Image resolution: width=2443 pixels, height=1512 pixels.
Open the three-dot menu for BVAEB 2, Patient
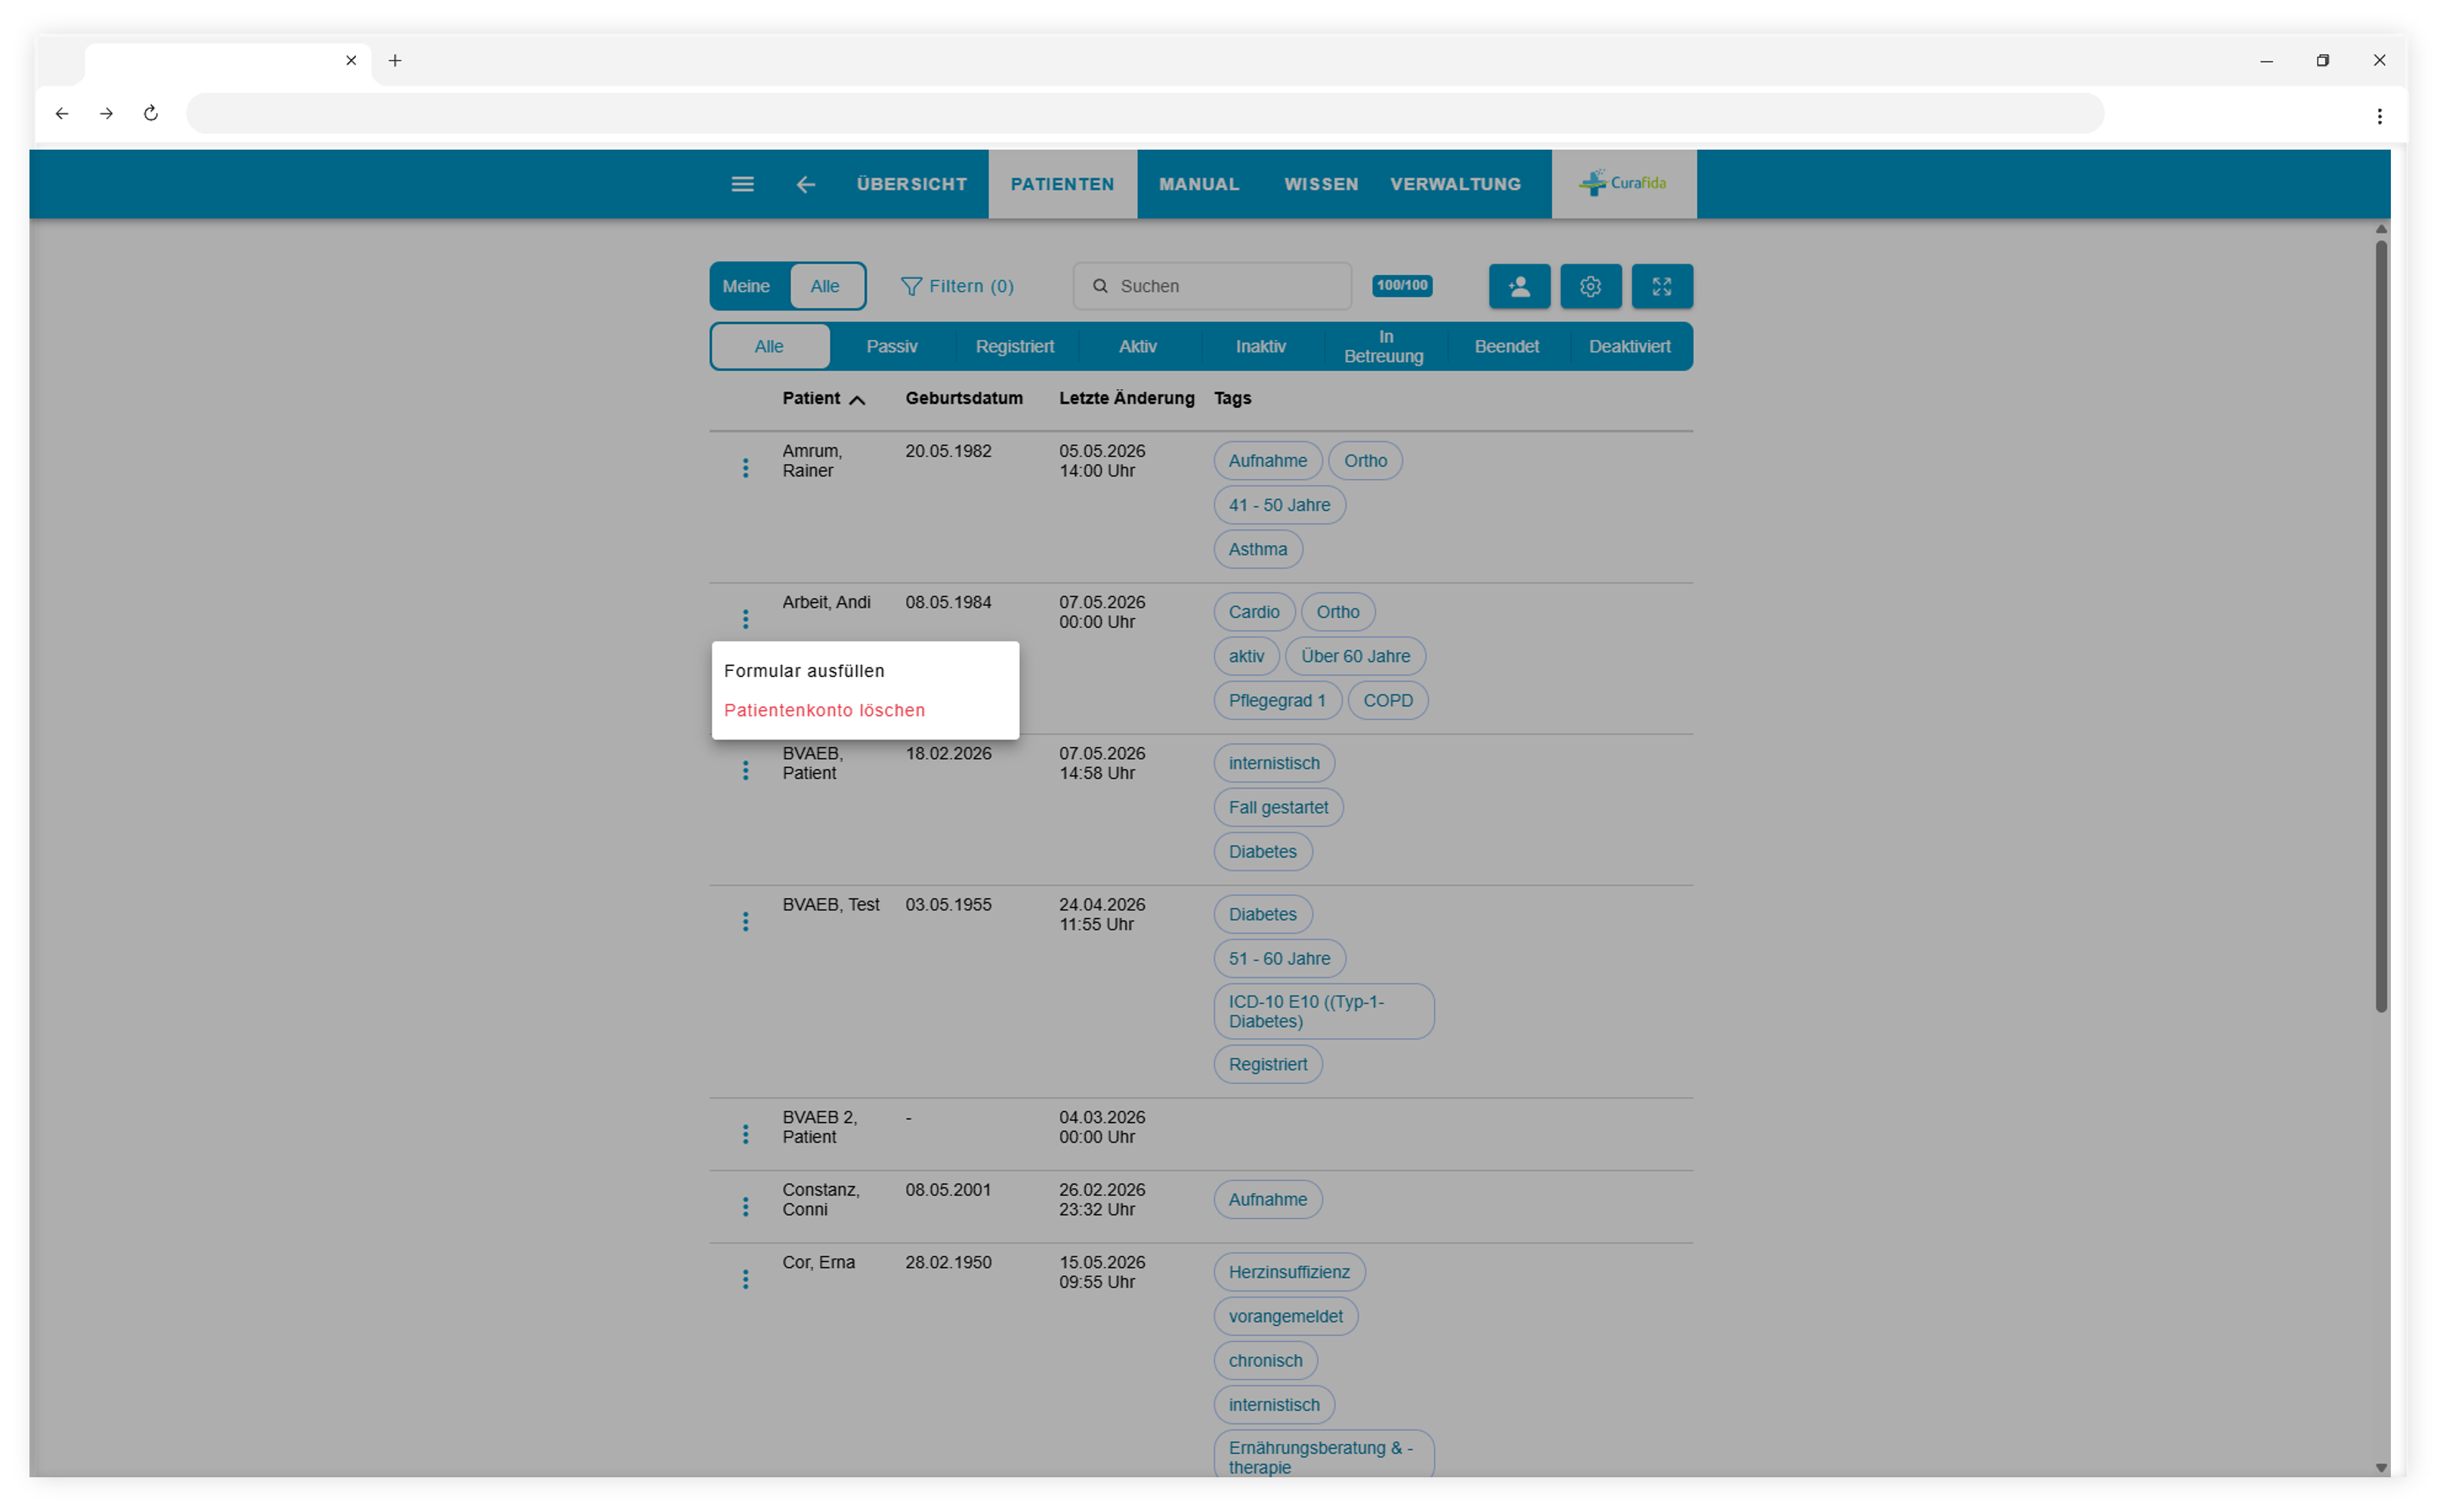[745, 1134]
